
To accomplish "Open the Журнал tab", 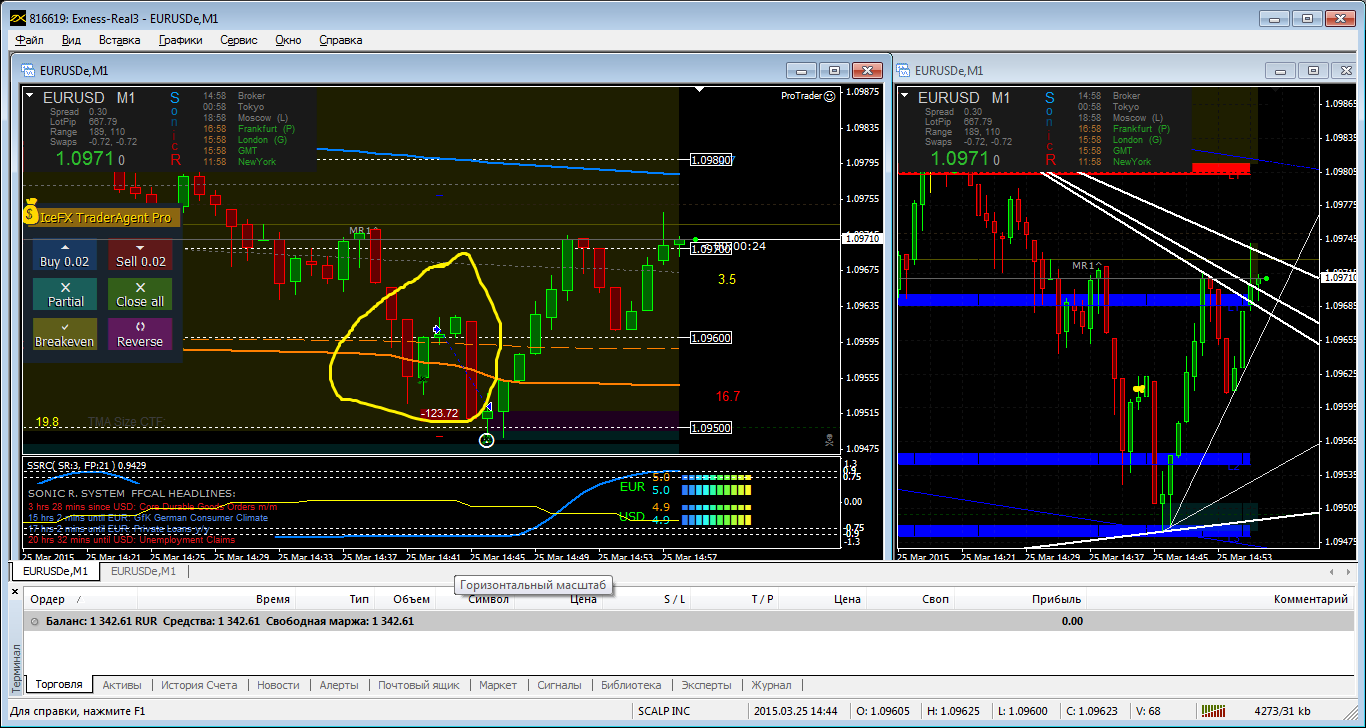I will click(x=771, y=685).
